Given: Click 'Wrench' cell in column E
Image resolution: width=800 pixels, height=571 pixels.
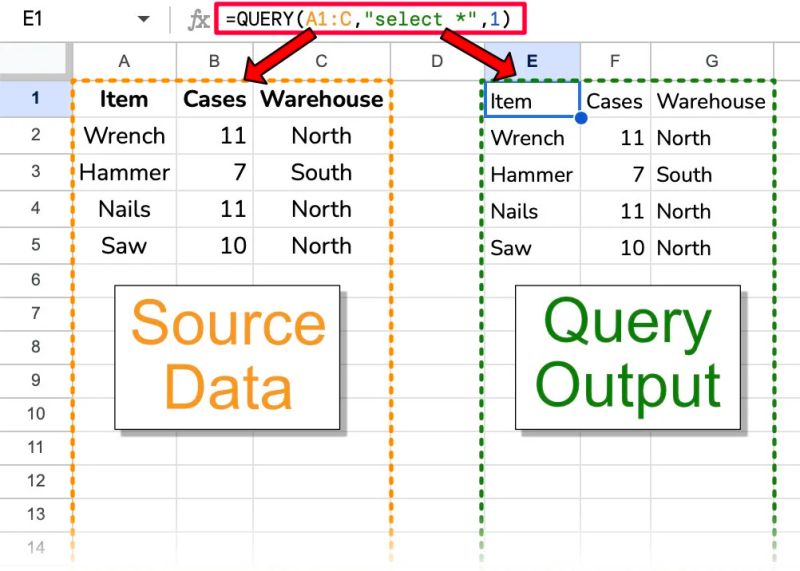Looking at the screenshot, I should click(532, 138).
